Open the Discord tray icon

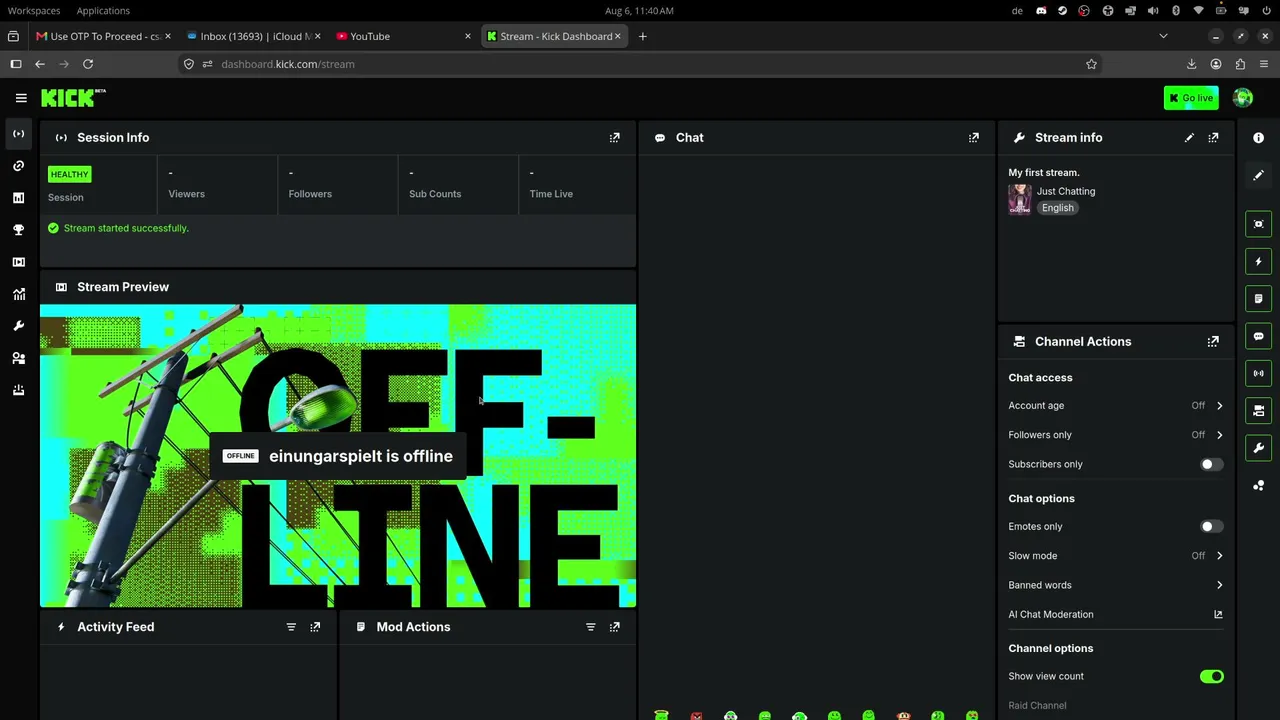1041,10
